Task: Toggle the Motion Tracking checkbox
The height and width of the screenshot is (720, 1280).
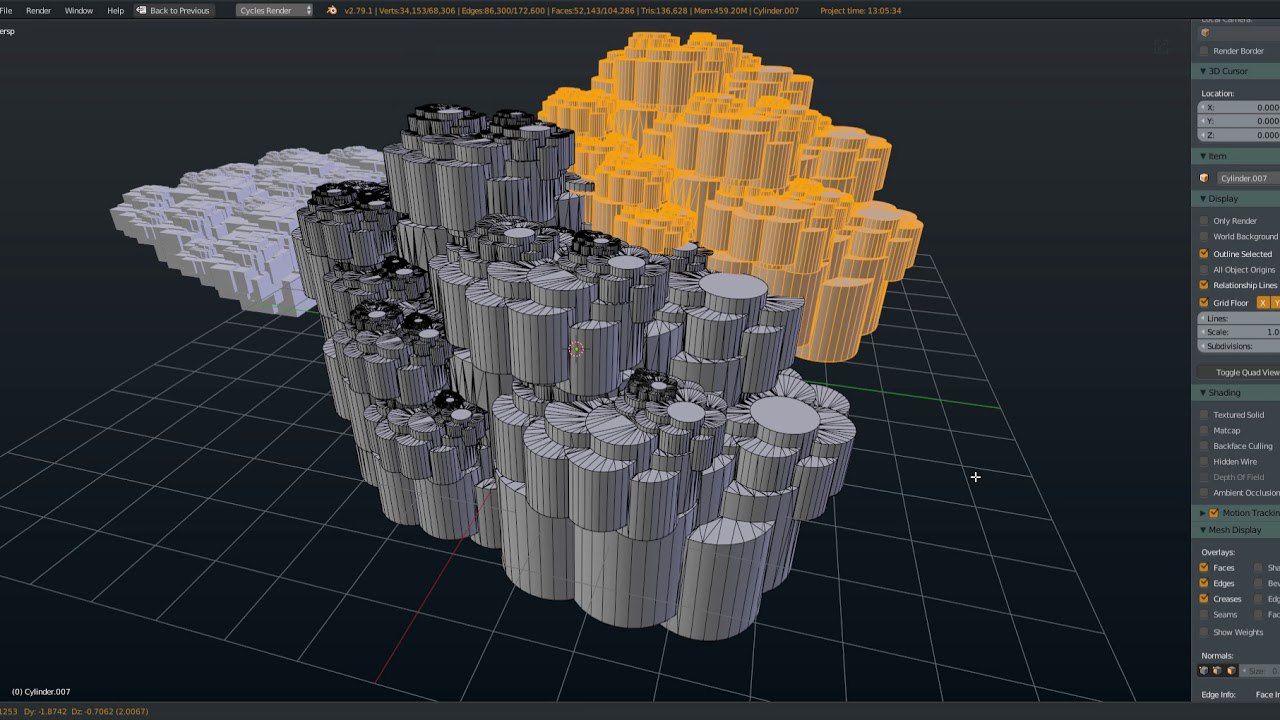Action: pyautogui.click(x=1214, y=513)
